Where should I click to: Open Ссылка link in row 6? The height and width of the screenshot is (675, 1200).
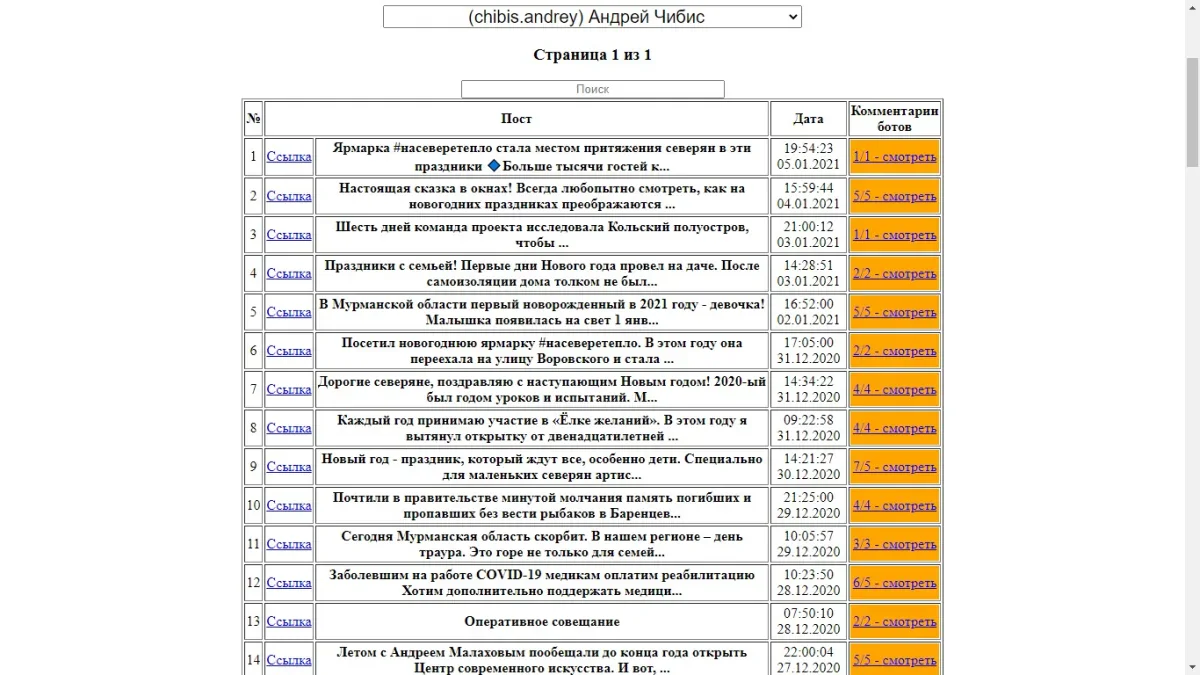click(x=289, y=351)
